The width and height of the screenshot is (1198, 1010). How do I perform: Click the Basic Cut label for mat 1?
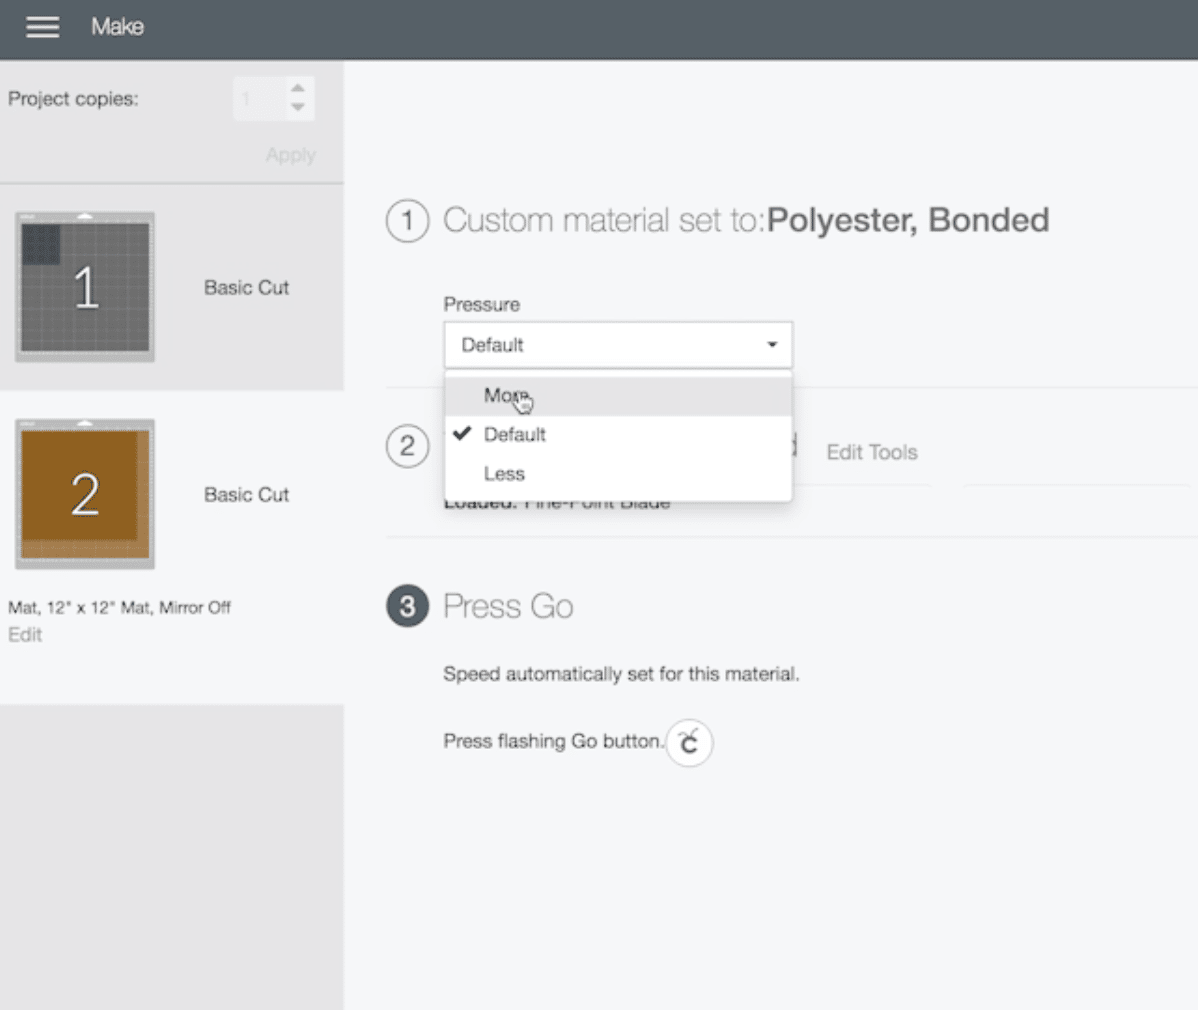[246, 288]
